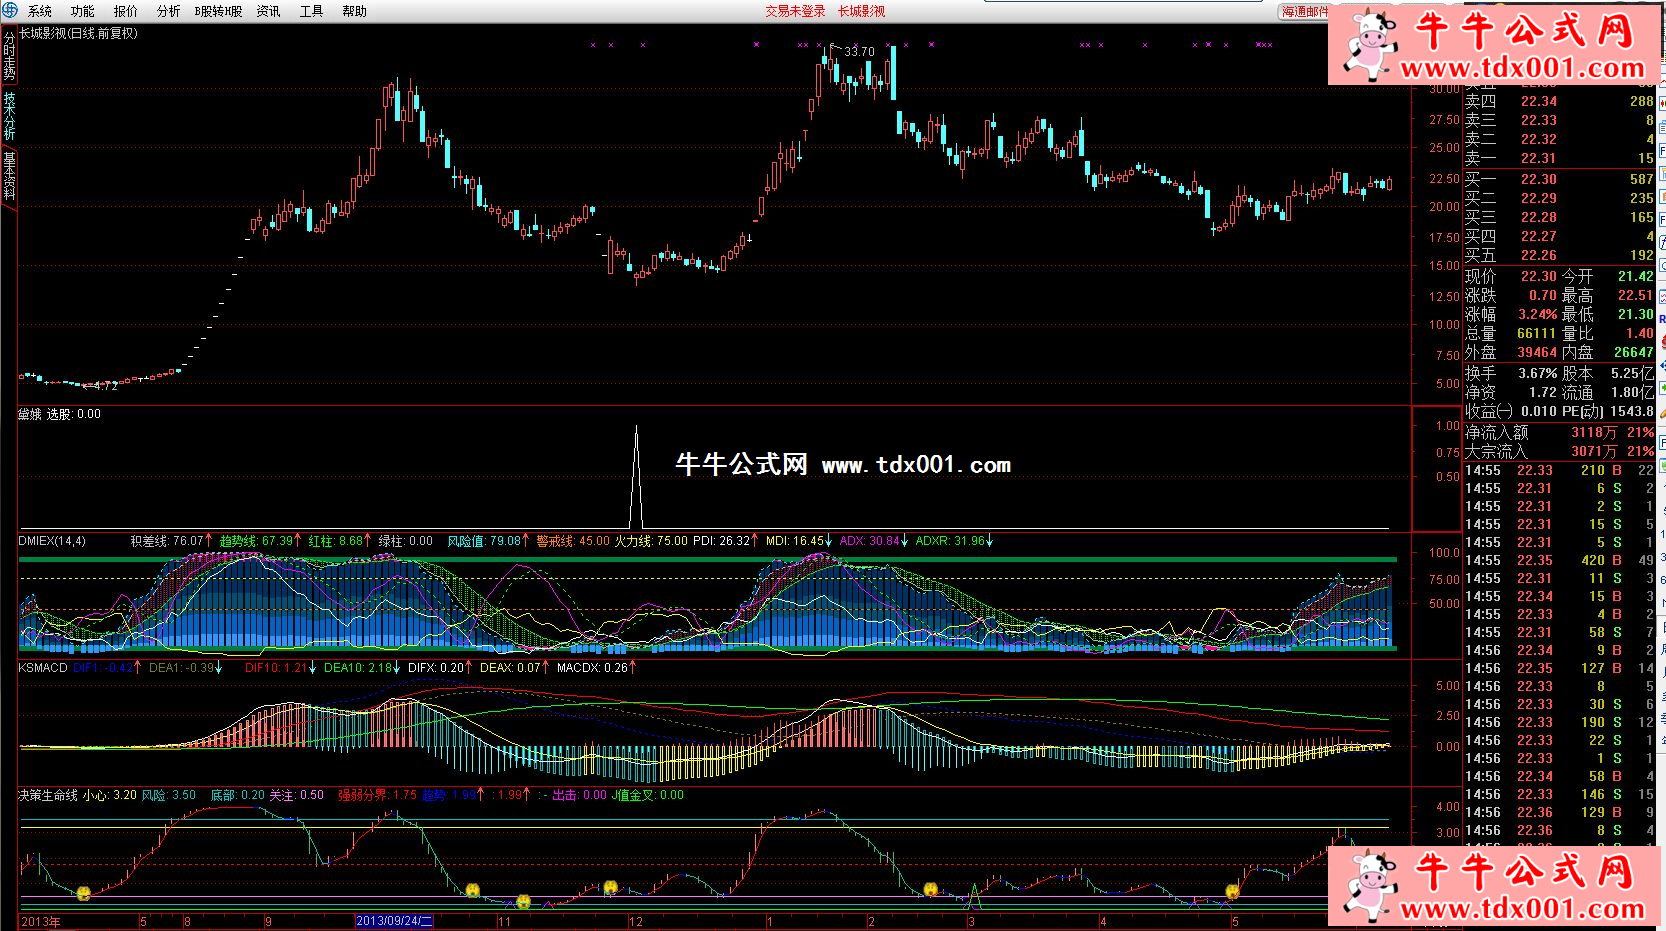
Task: Click the 强弱分界: 1.75 value
Action: click(x=377, y=796)
